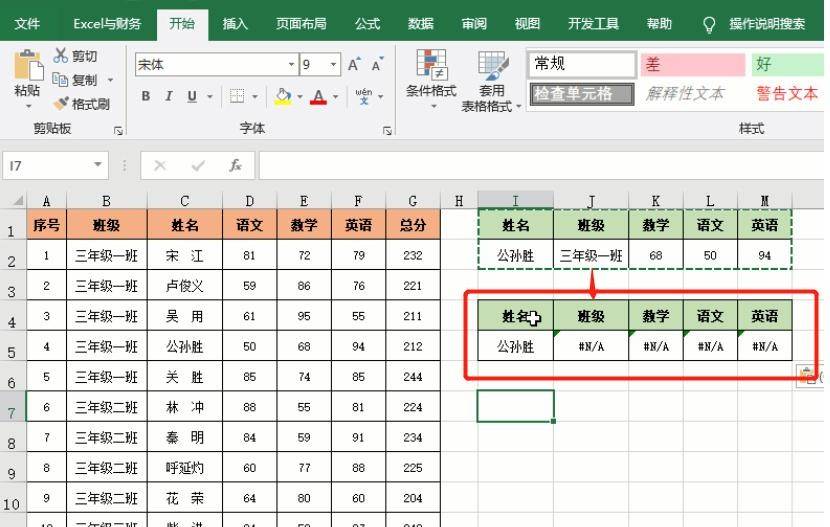The height and width of the screenshot is (527, 830).
Task: Switch to 页面布局 tab
Action: 301,24
